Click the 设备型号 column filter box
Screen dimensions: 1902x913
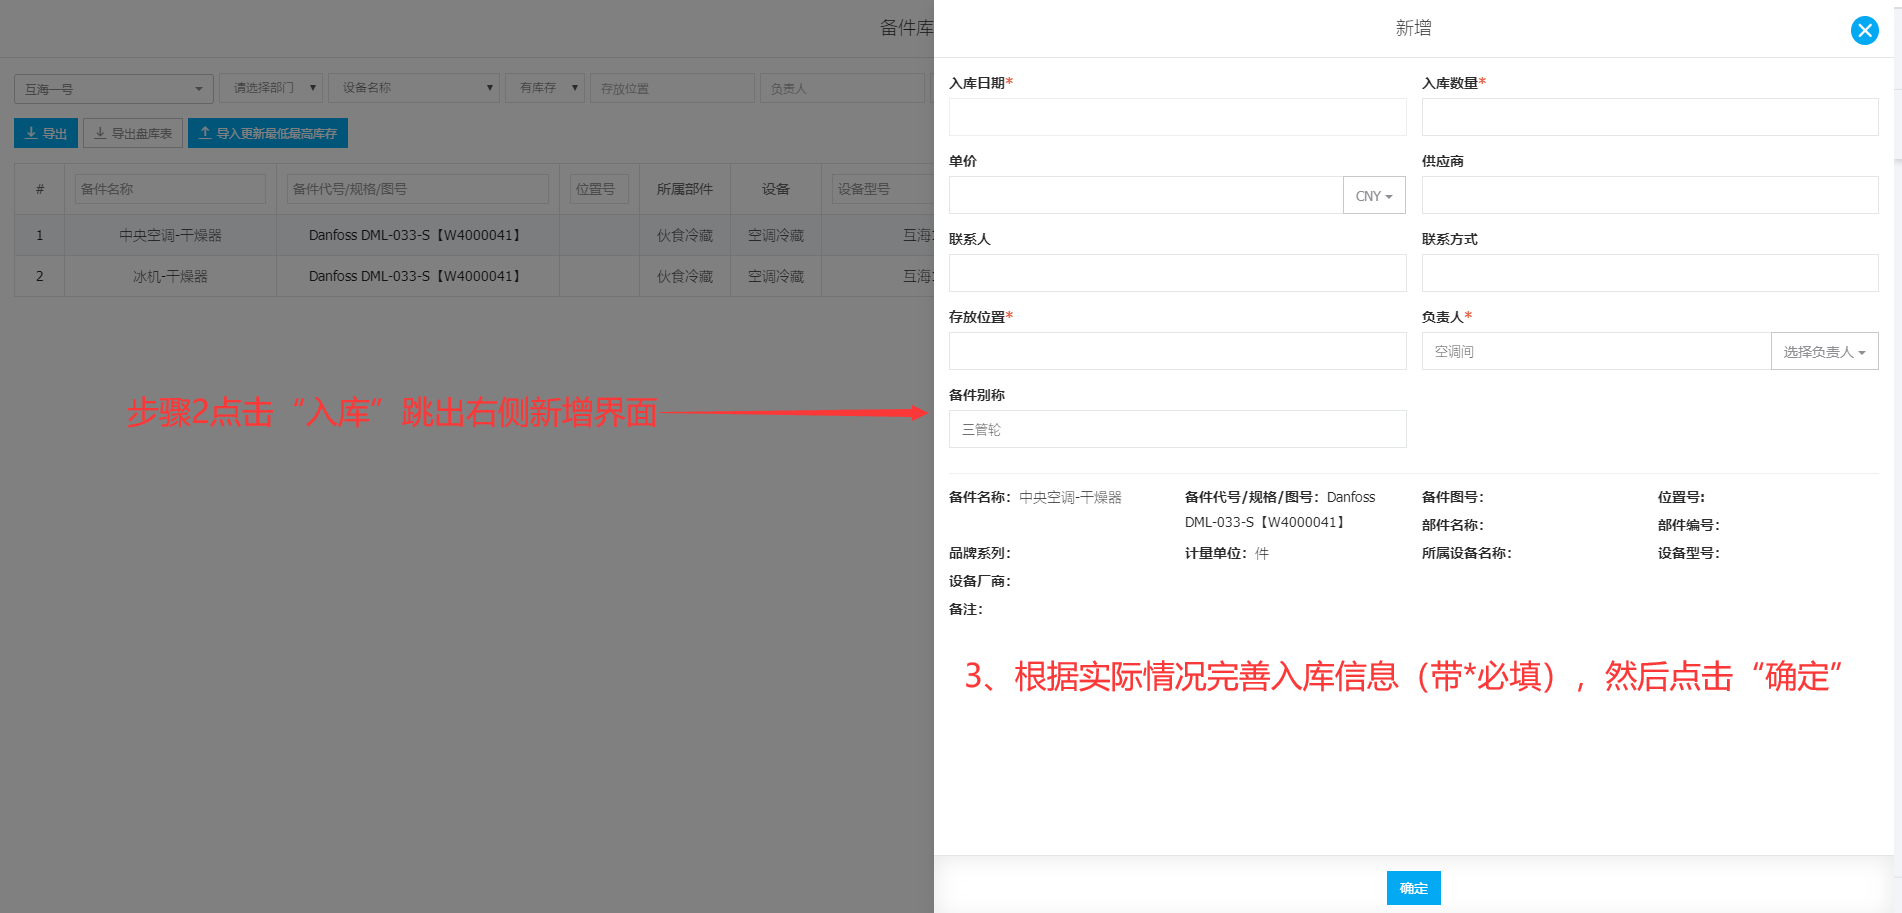882,189
